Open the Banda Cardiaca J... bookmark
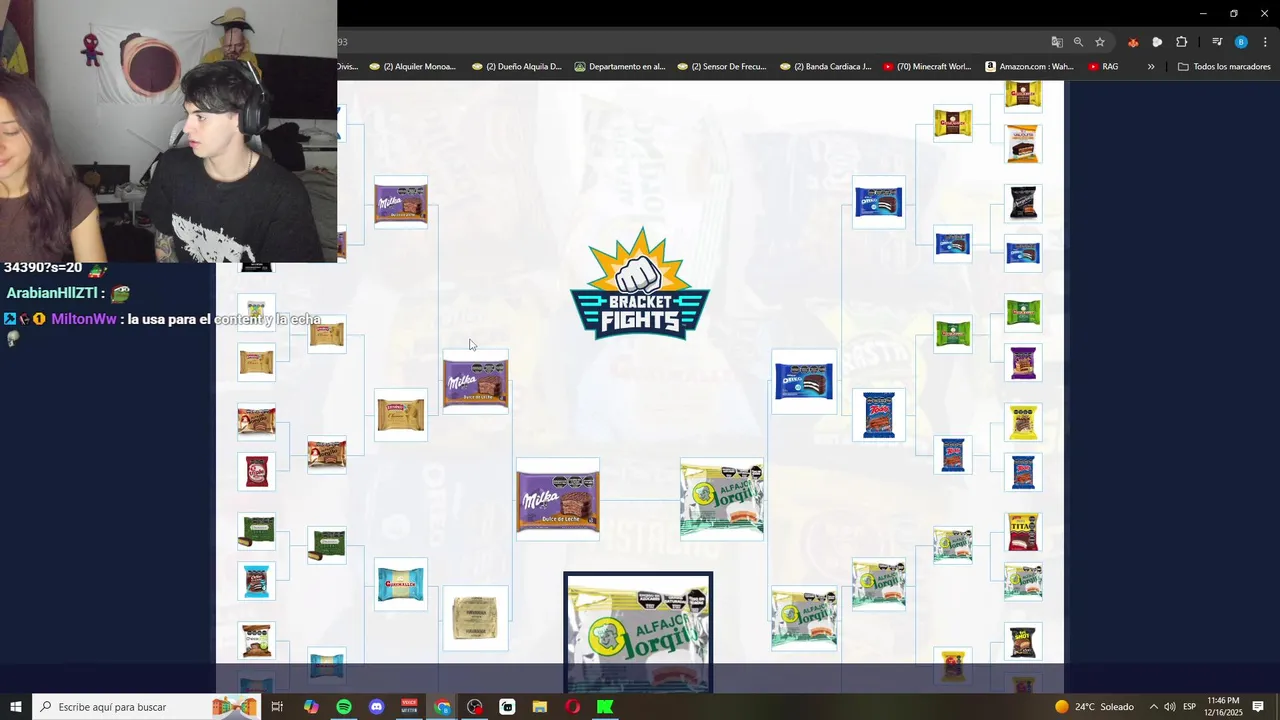Viewport: 1280px width, 720px height. click(825, 67)
